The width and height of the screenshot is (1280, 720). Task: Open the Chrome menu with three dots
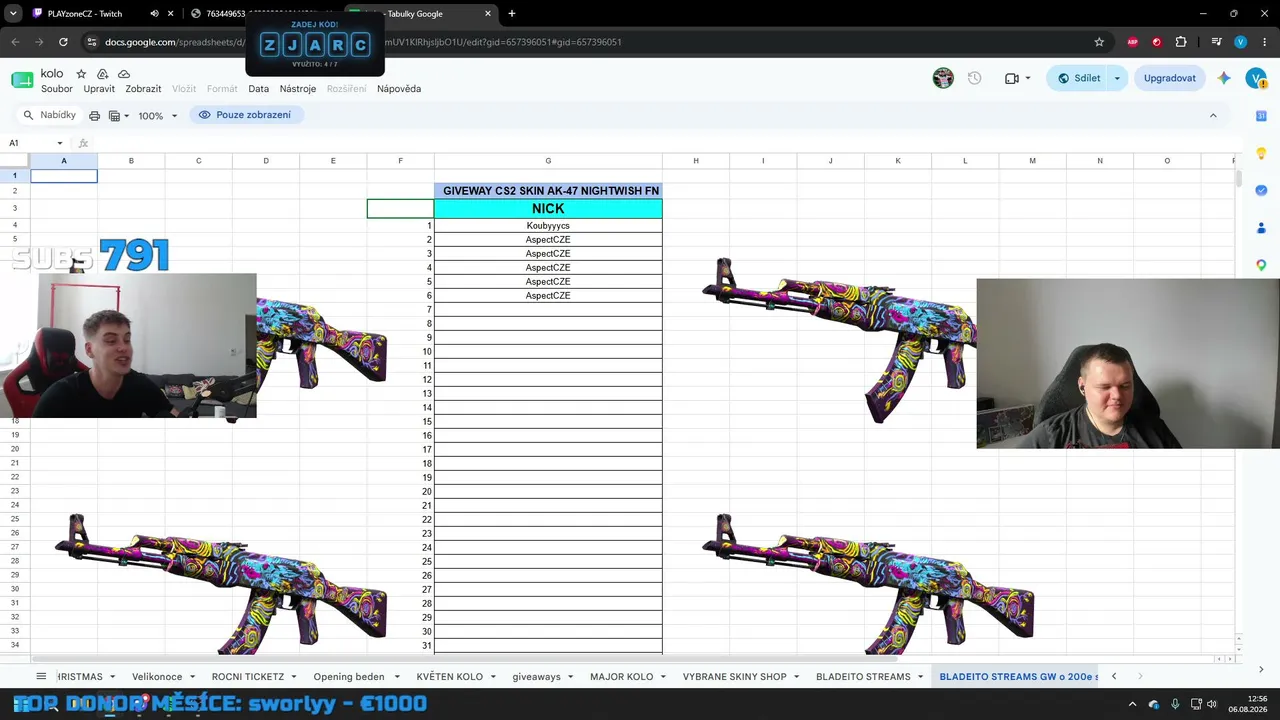(x=1263, y=42)
